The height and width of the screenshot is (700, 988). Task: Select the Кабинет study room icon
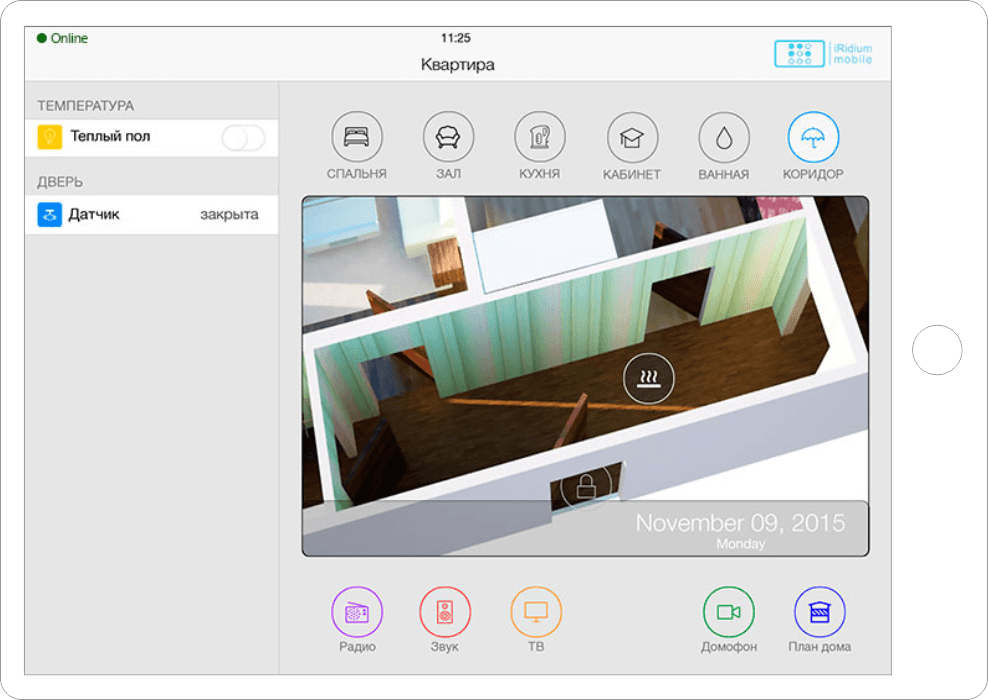tap(632, 138)
